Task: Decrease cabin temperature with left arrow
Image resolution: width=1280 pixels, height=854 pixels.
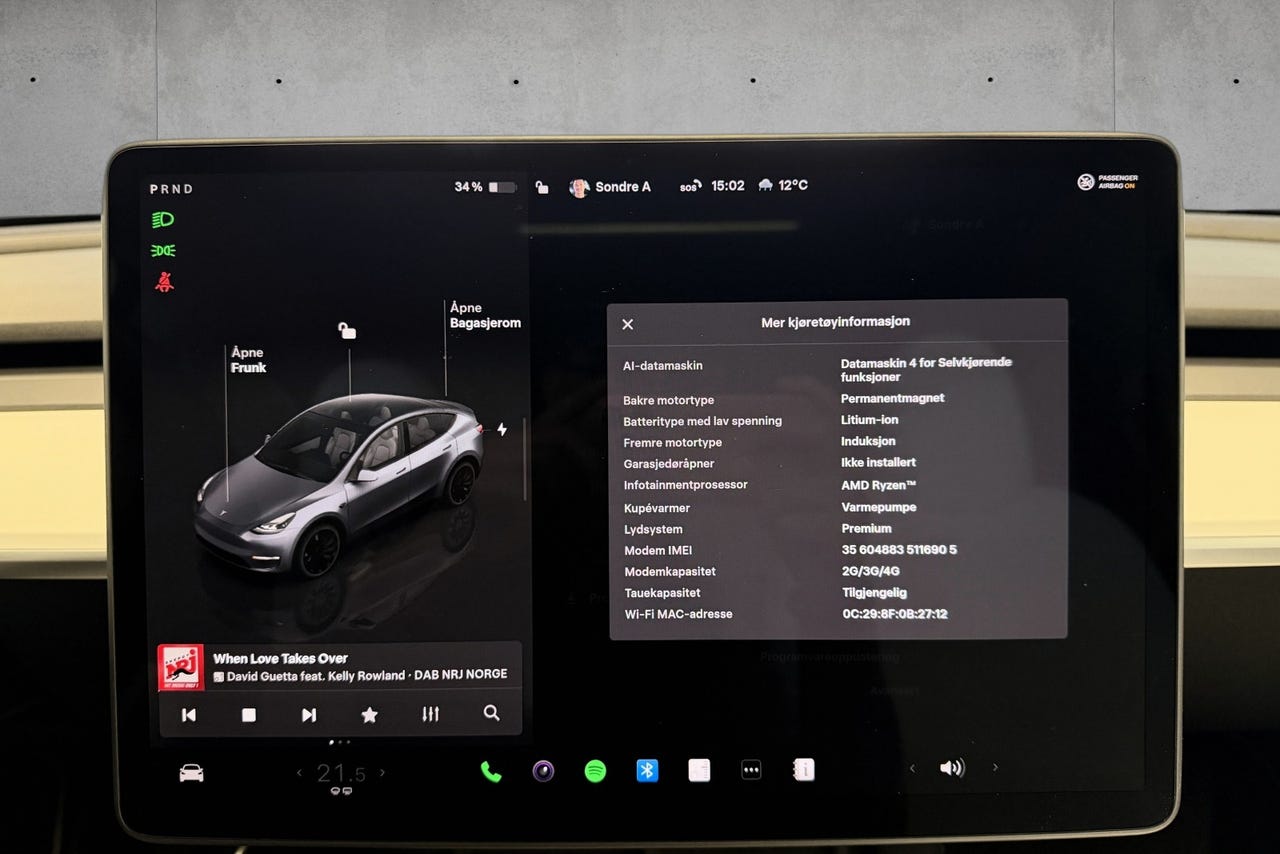Action: (x=298, y=773)
